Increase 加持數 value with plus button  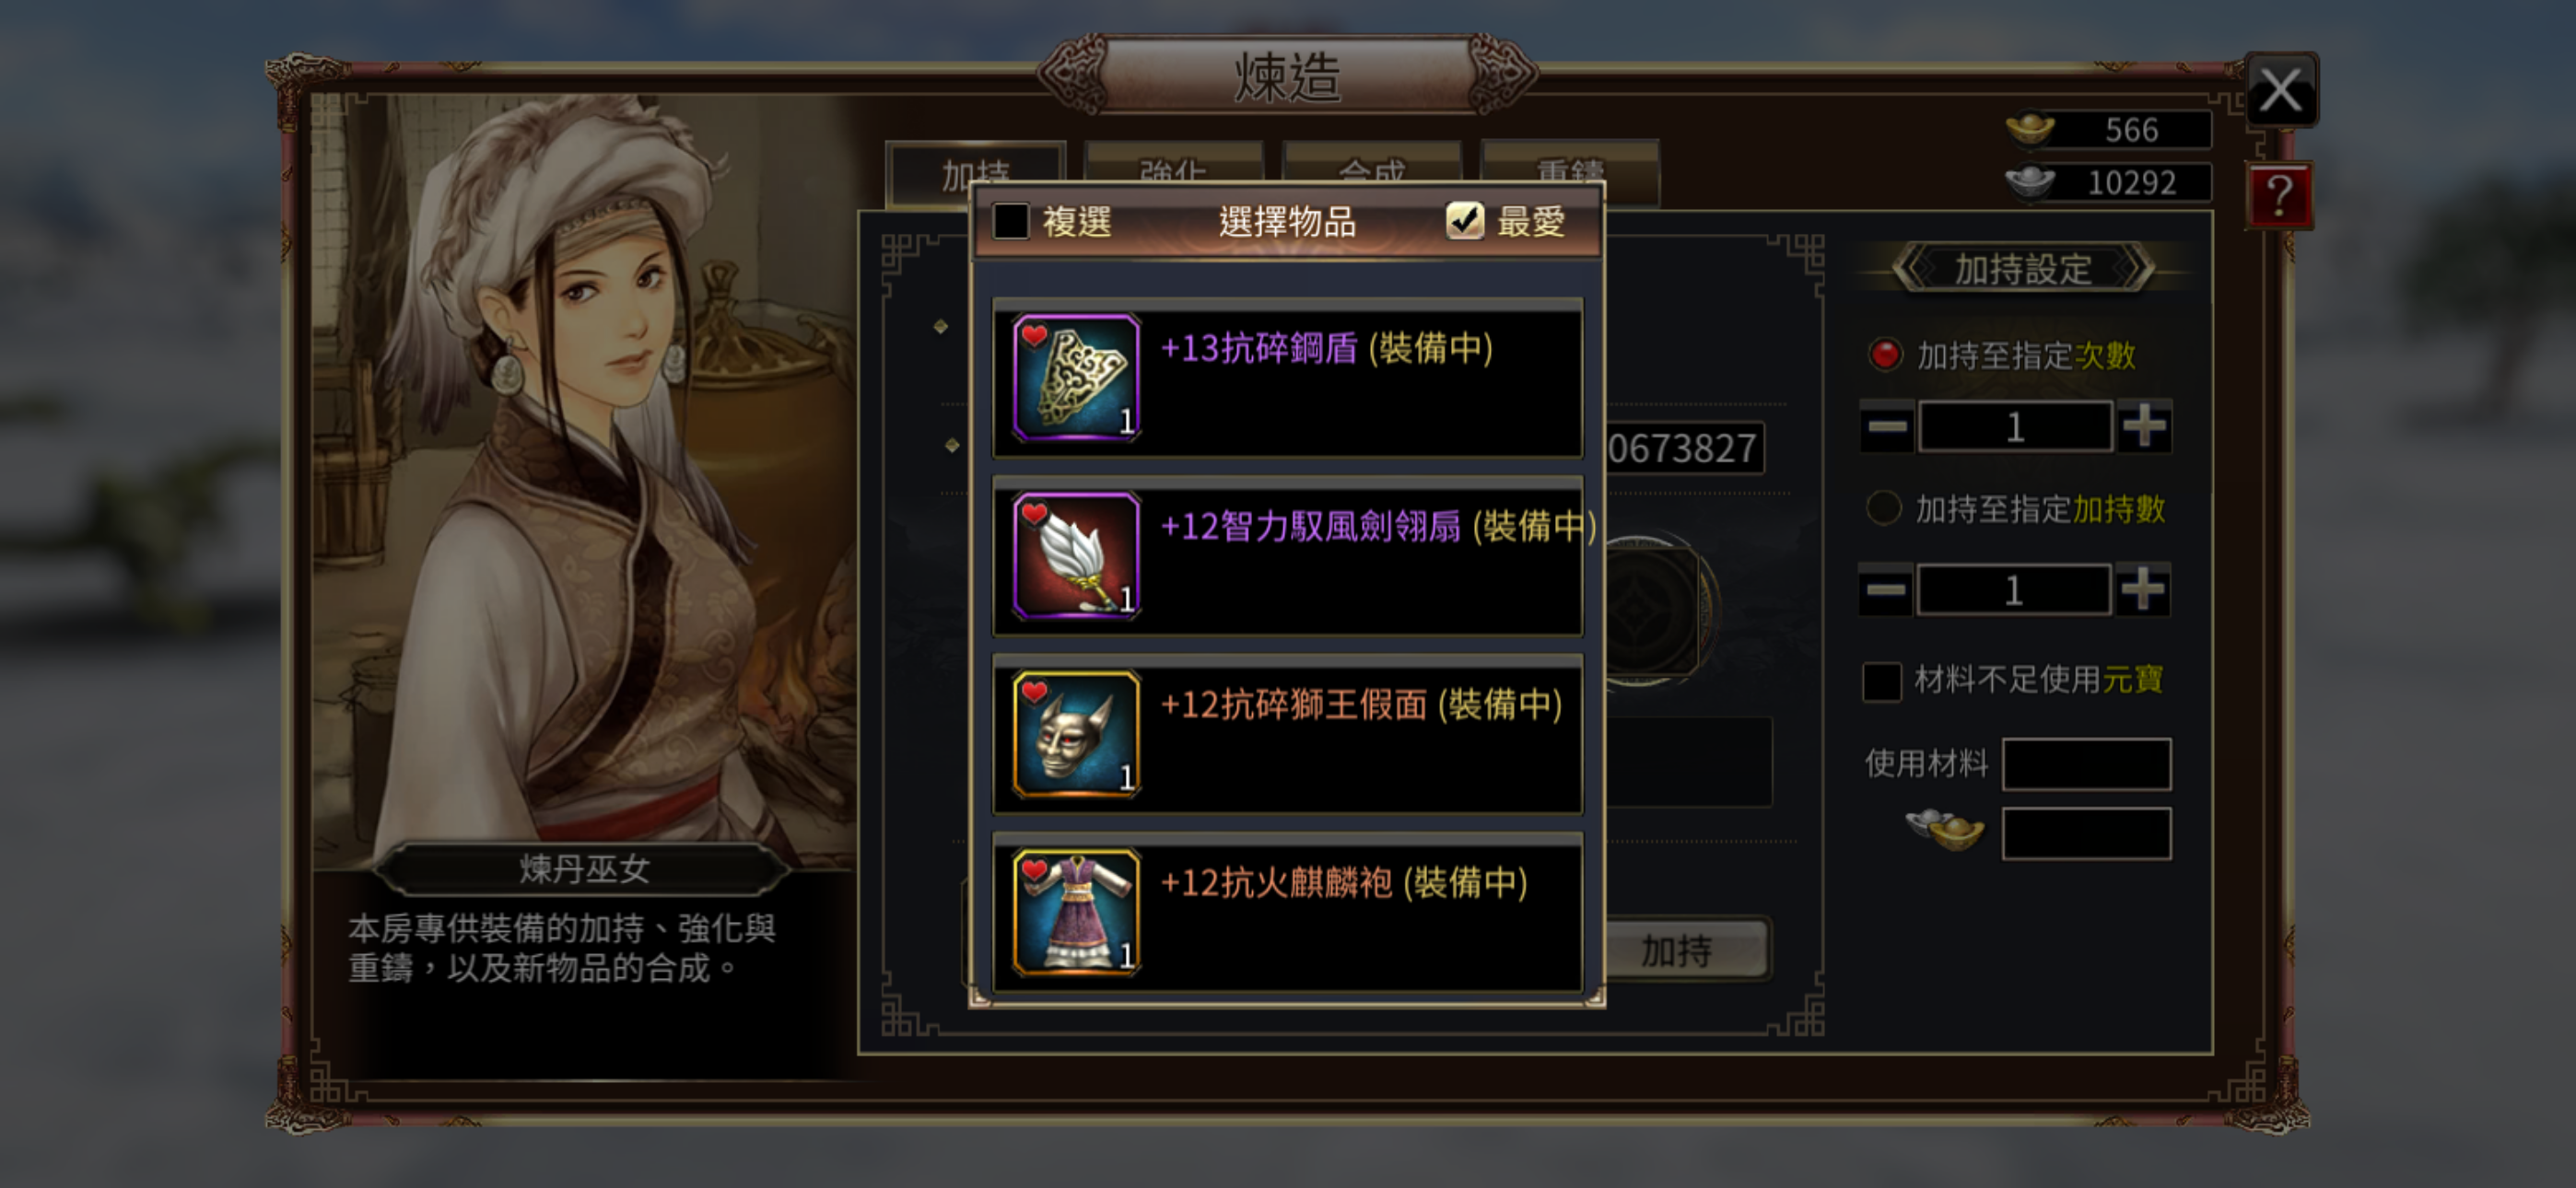[2143, 589]
